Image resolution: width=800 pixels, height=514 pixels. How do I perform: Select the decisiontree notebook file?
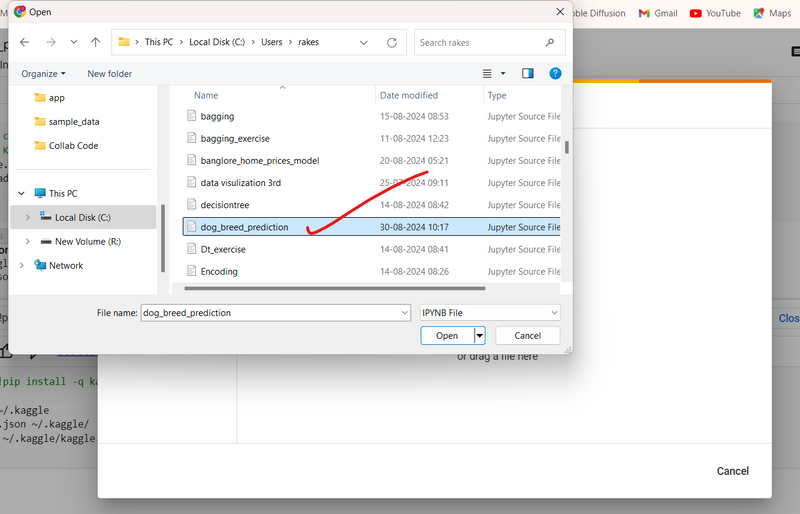click(225, 204)
